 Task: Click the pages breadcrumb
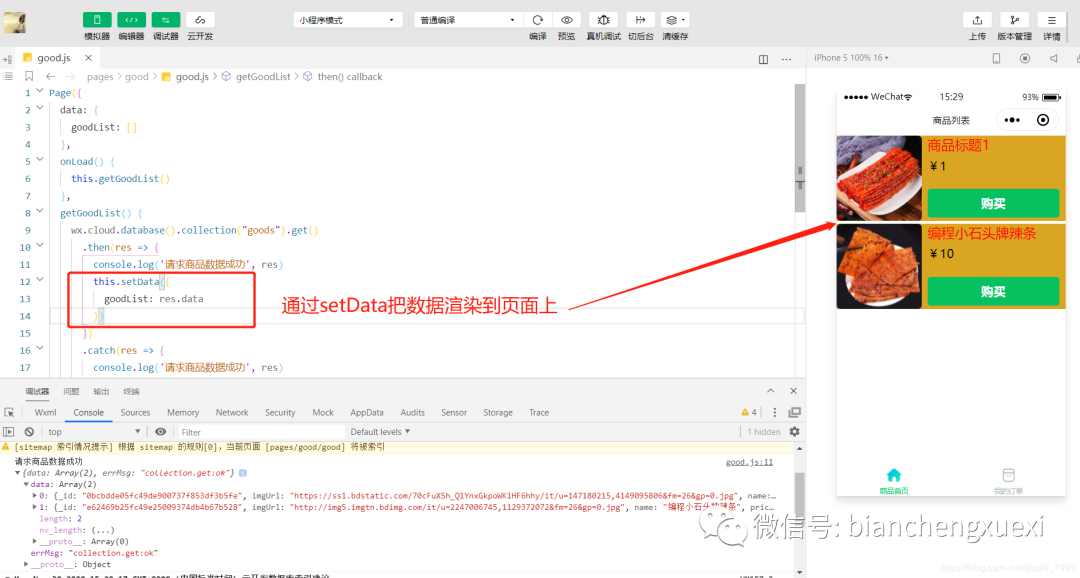[100, 76]
